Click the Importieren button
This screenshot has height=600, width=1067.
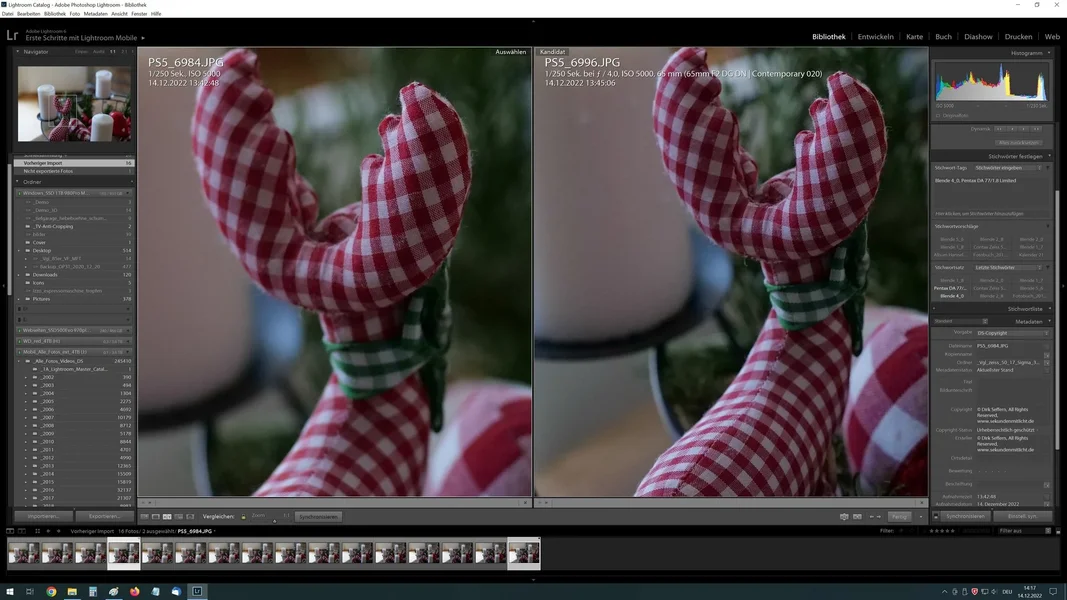coord(44,516)
